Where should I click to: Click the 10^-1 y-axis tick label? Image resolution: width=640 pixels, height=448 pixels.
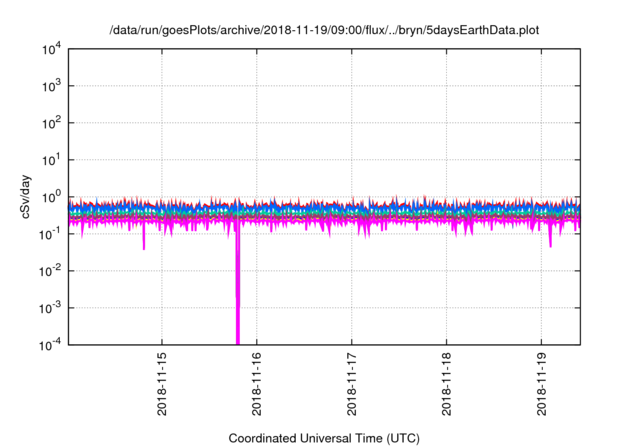coord(50,234)
